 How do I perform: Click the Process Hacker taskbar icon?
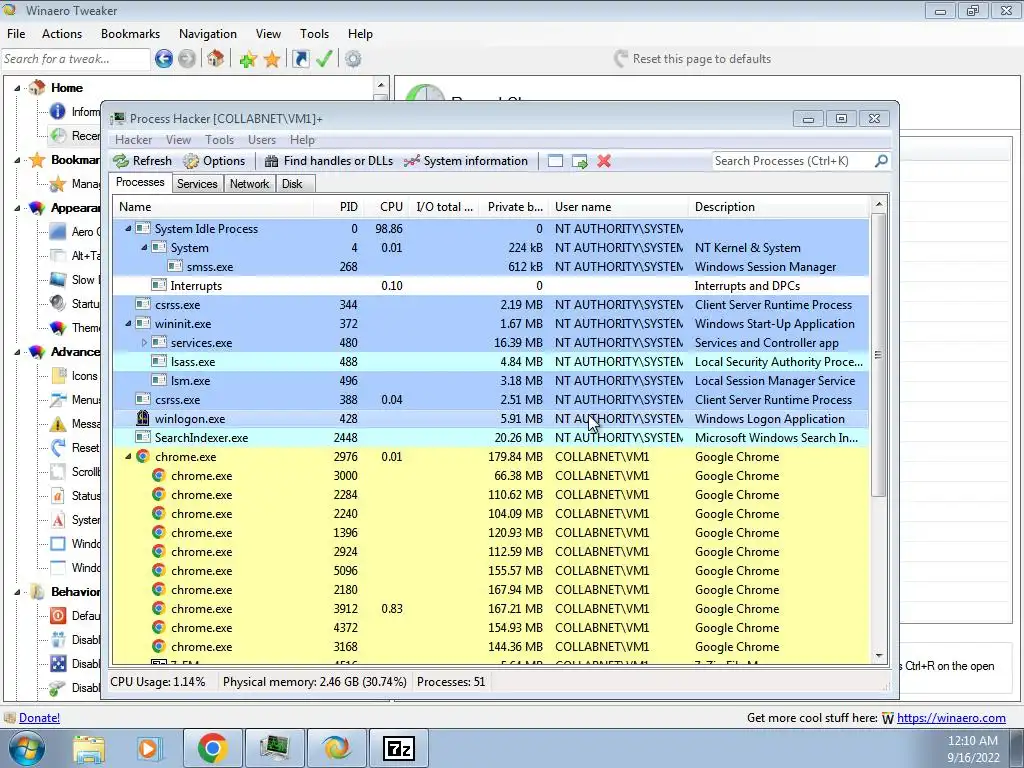click(274, 748)
